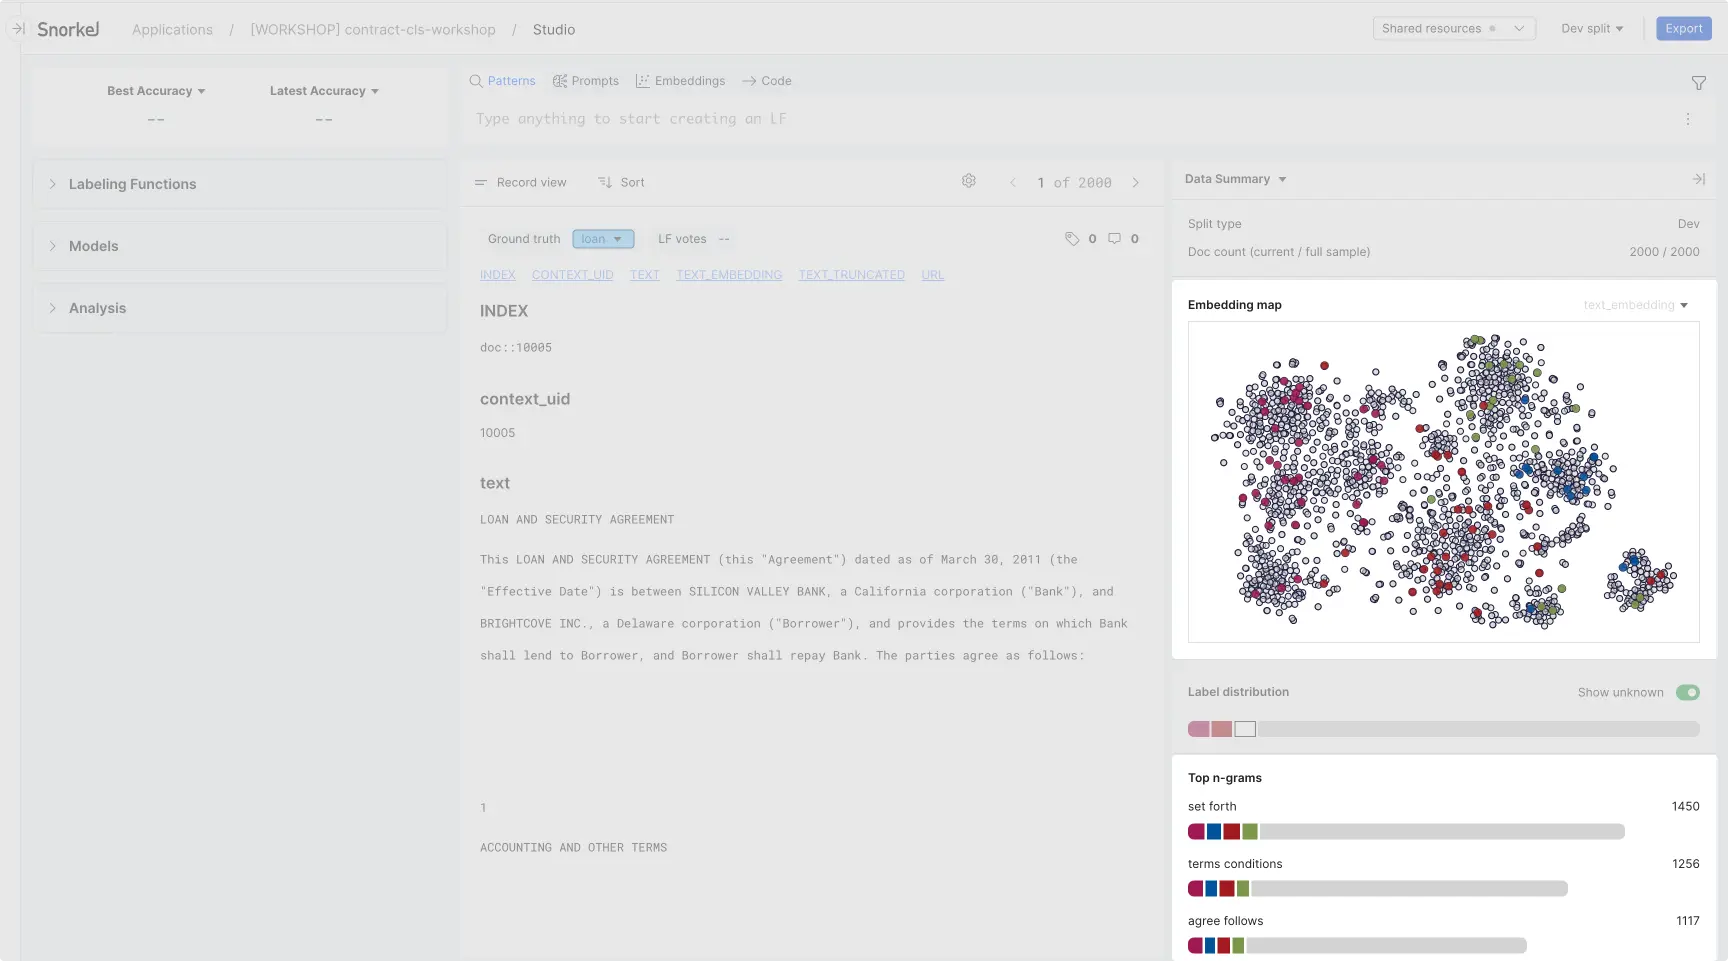Open the filter funnel icon
Screen dimensions: 1728x961
click(1698, 83)
